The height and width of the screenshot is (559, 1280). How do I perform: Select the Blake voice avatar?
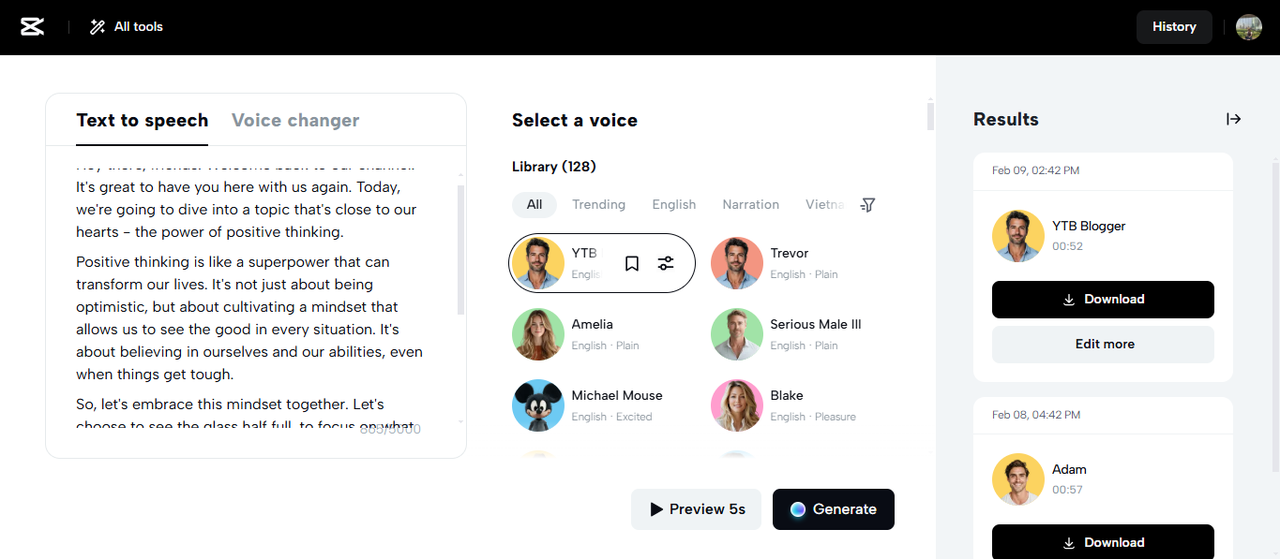(x=737, y=405)
